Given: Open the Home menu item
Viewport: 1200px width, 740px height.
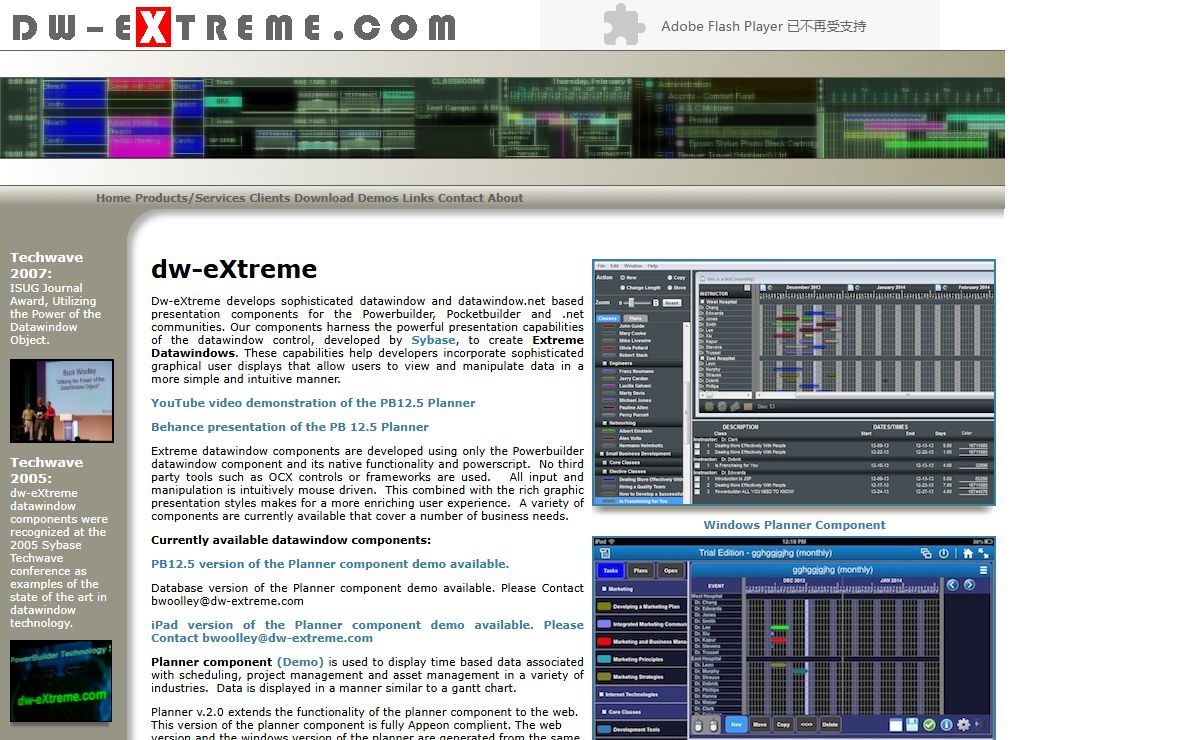Looking at the screenshot, I should coord(113,198).
